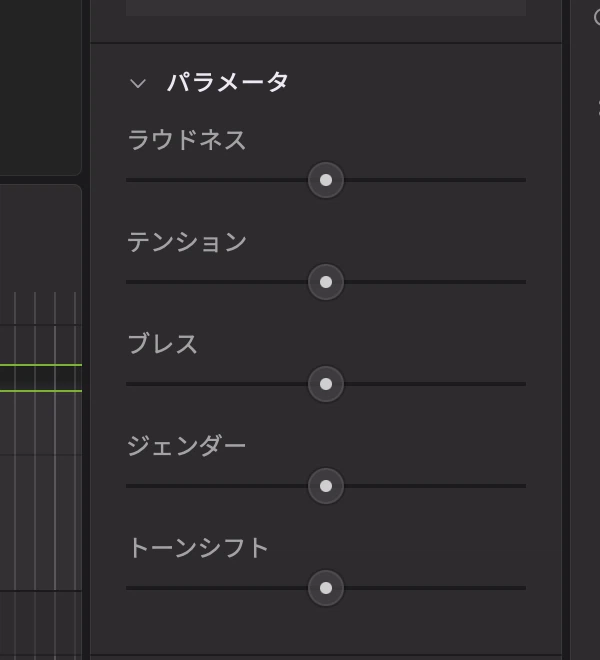
Task: Set ラウドネス slider to its minimum end
Action: 128,180
